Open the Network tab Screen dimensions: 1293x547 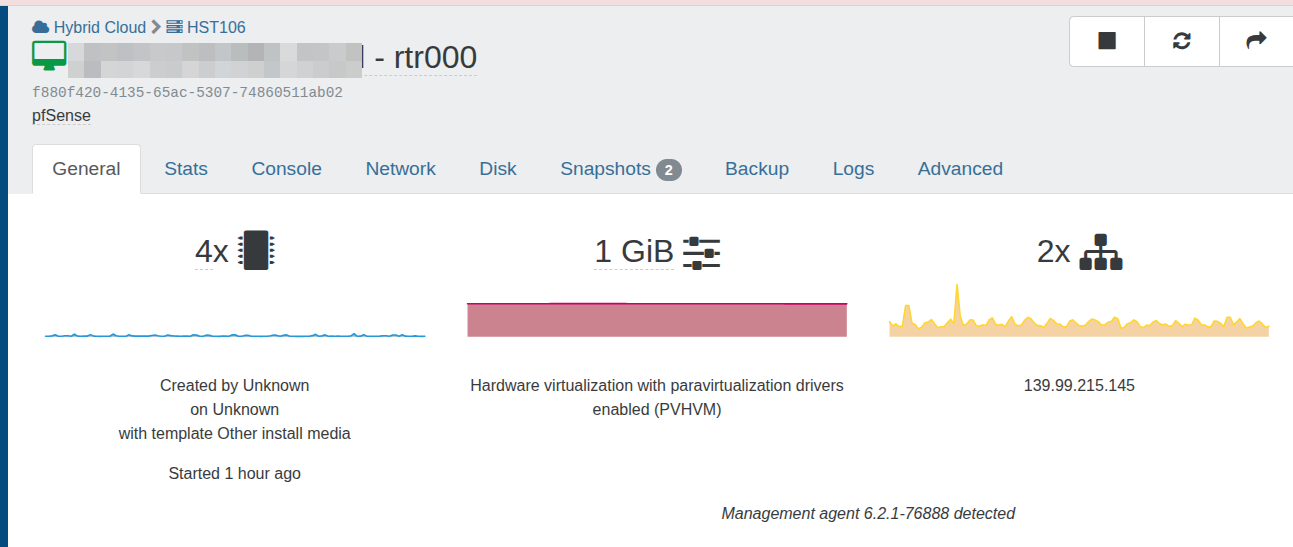point(400,169)
